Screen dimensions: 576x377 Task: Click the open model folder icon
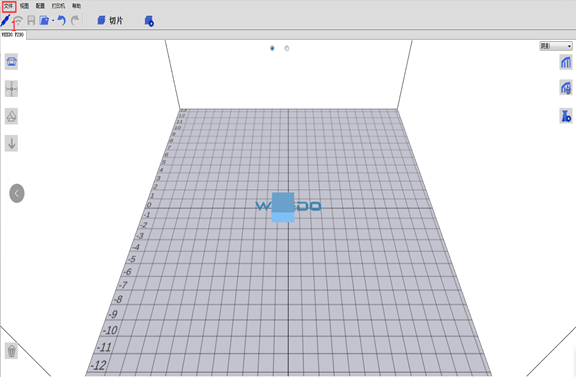44,21
